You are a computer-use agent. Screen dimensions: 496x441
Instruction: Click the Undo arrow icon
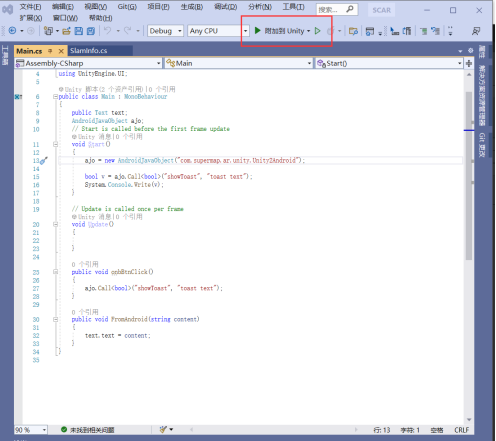(107, 31)
